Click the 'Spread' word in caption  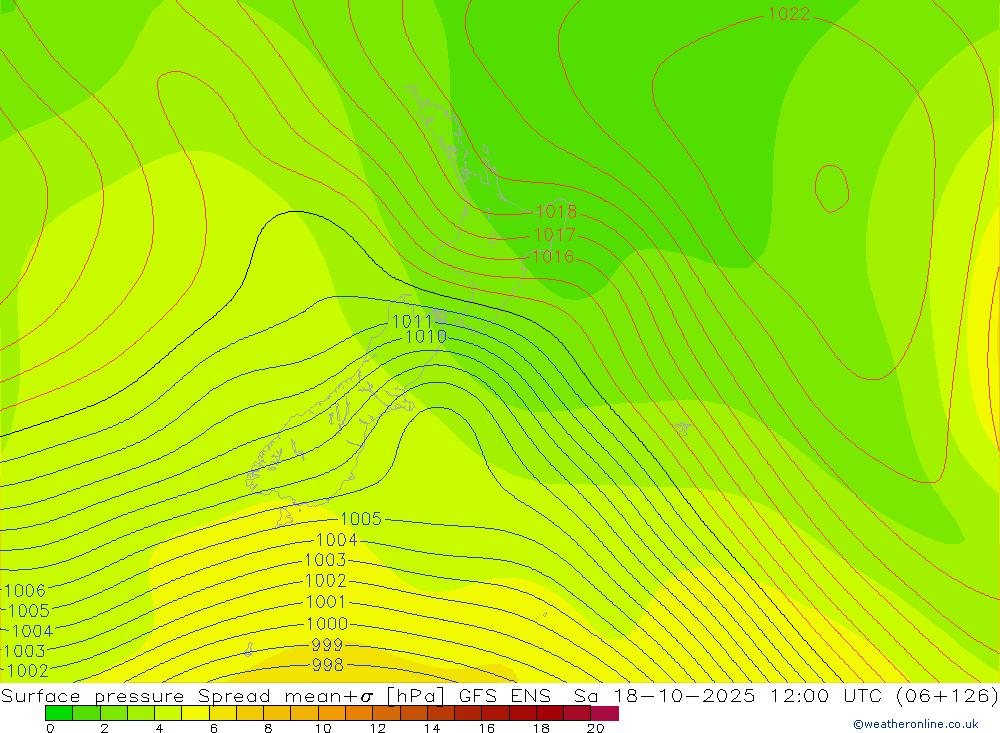234,695
